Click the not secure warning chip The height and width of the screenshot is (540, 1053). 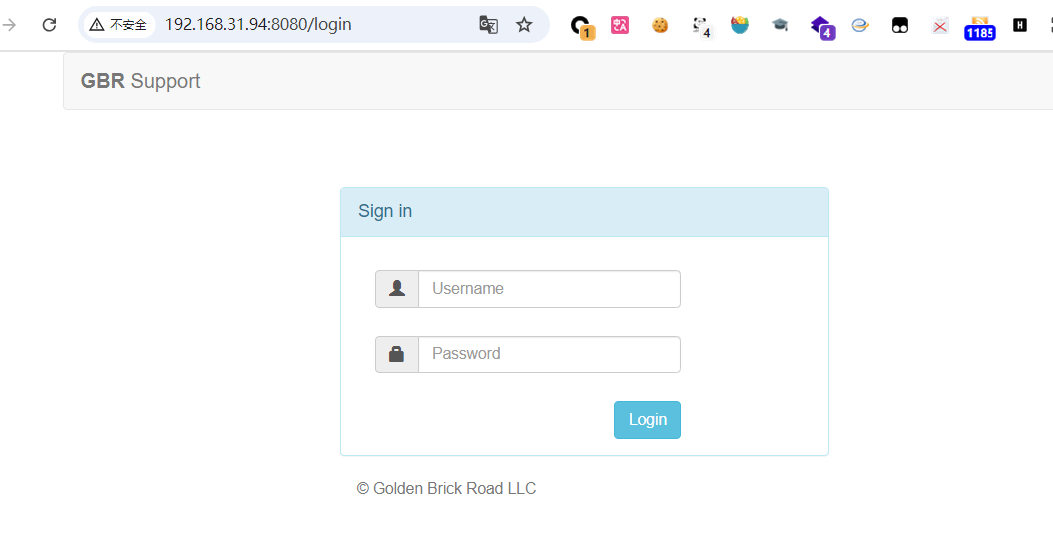(119, 26)
